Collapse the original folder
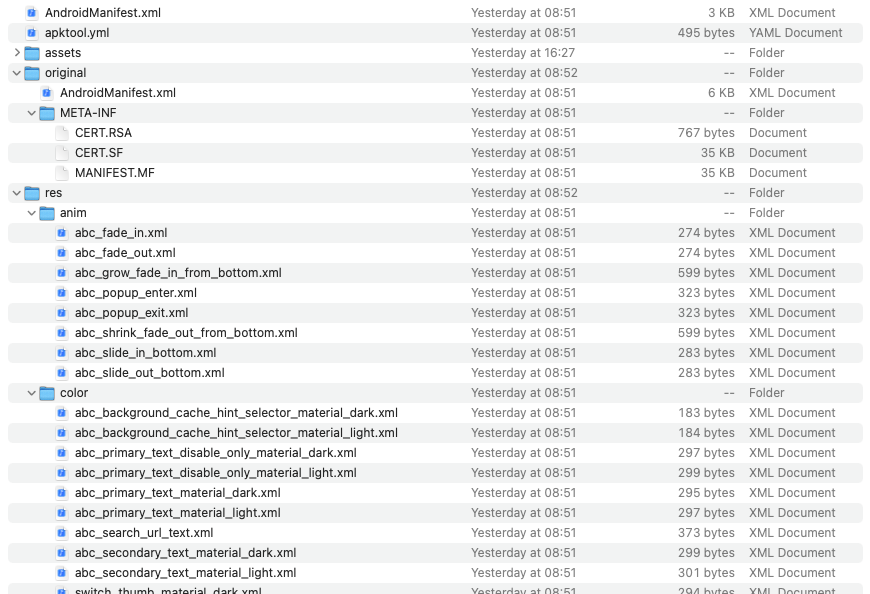870x594 pixels. (x=17, y=73)
